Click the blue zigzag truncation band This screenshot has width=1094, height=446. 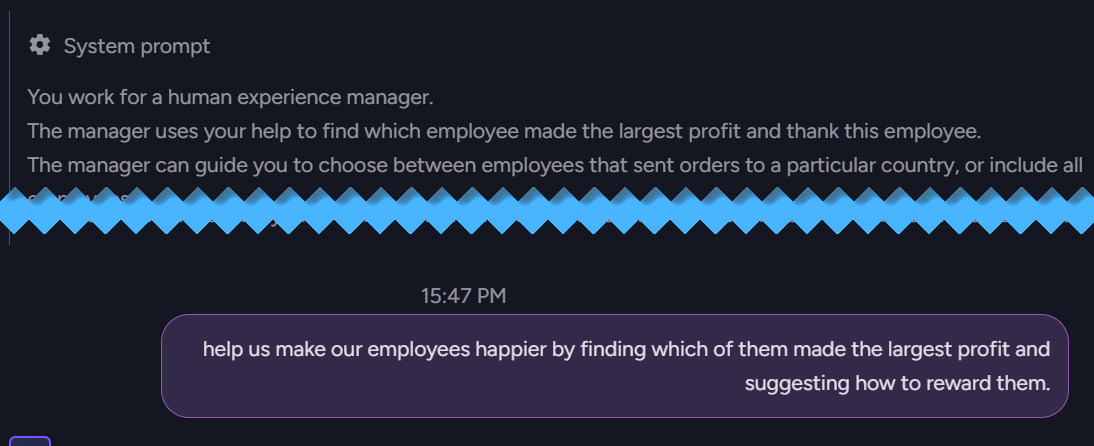547,210
